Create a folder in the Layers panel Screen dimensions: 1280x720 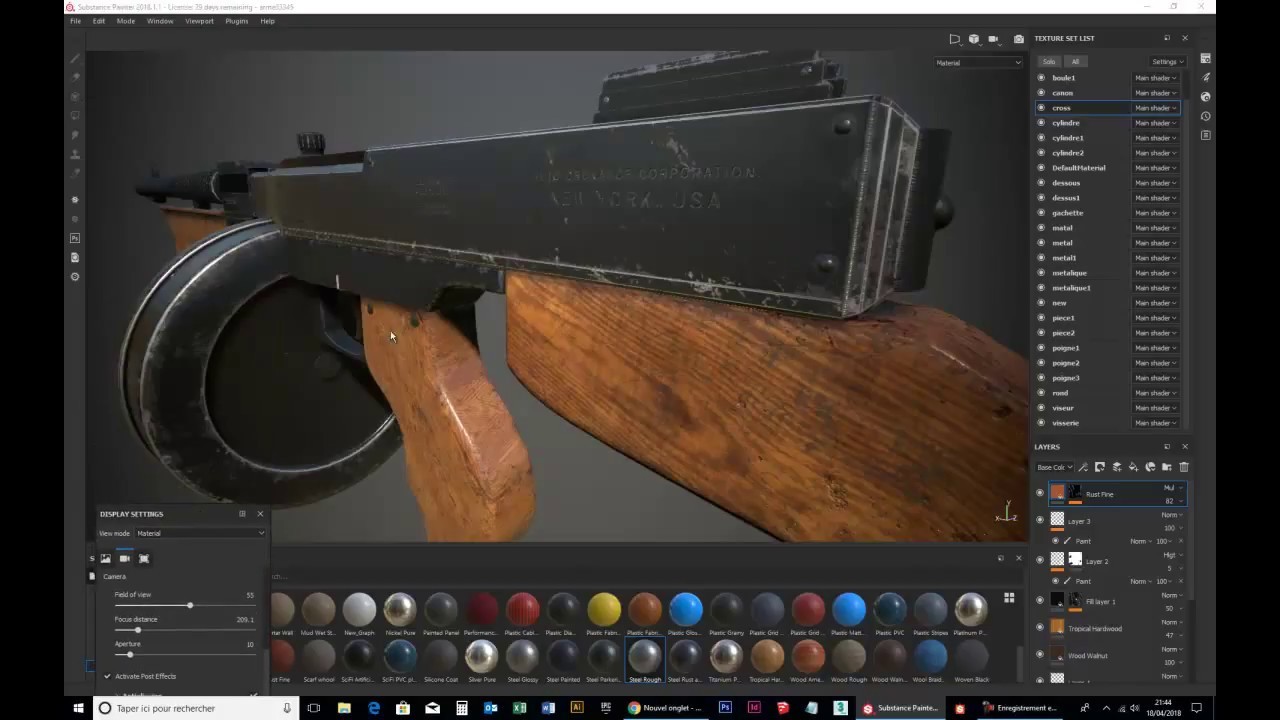(x=1167, y=467)
